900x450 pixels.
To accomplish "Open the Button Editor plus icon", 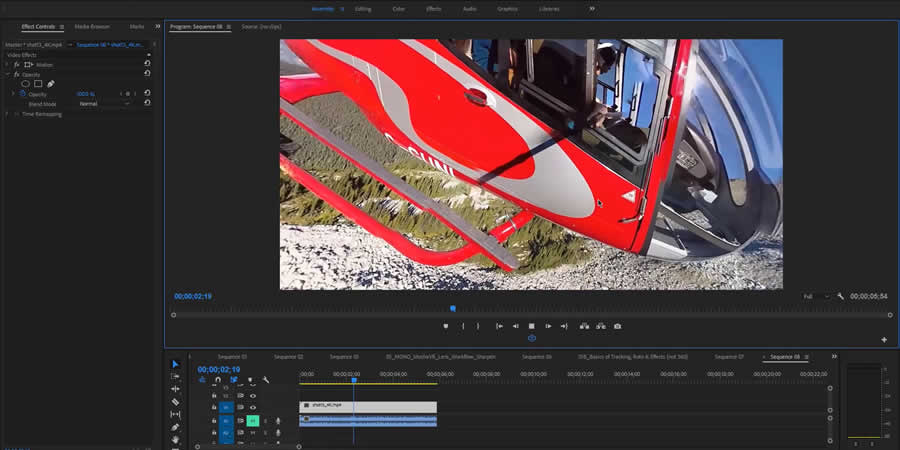I will [884, 340].
